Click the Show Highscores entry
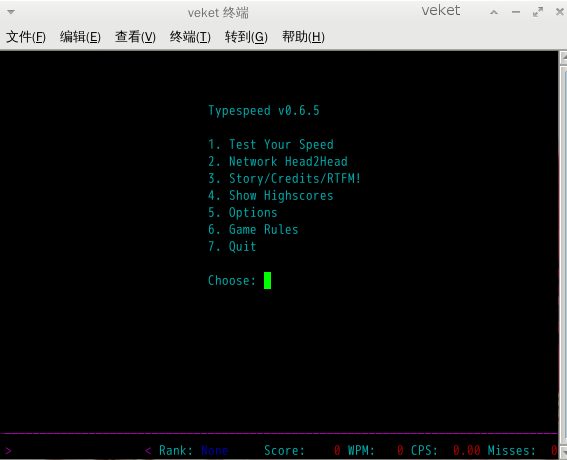The image size is (567, 460). [x=270, y=196]
